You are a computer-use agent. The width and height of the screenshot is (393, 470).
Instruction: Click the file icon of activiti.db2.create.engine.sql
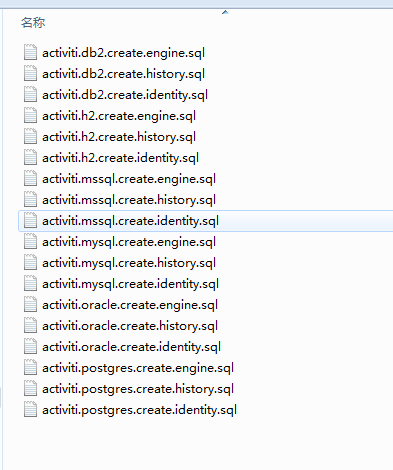[30, 53]
